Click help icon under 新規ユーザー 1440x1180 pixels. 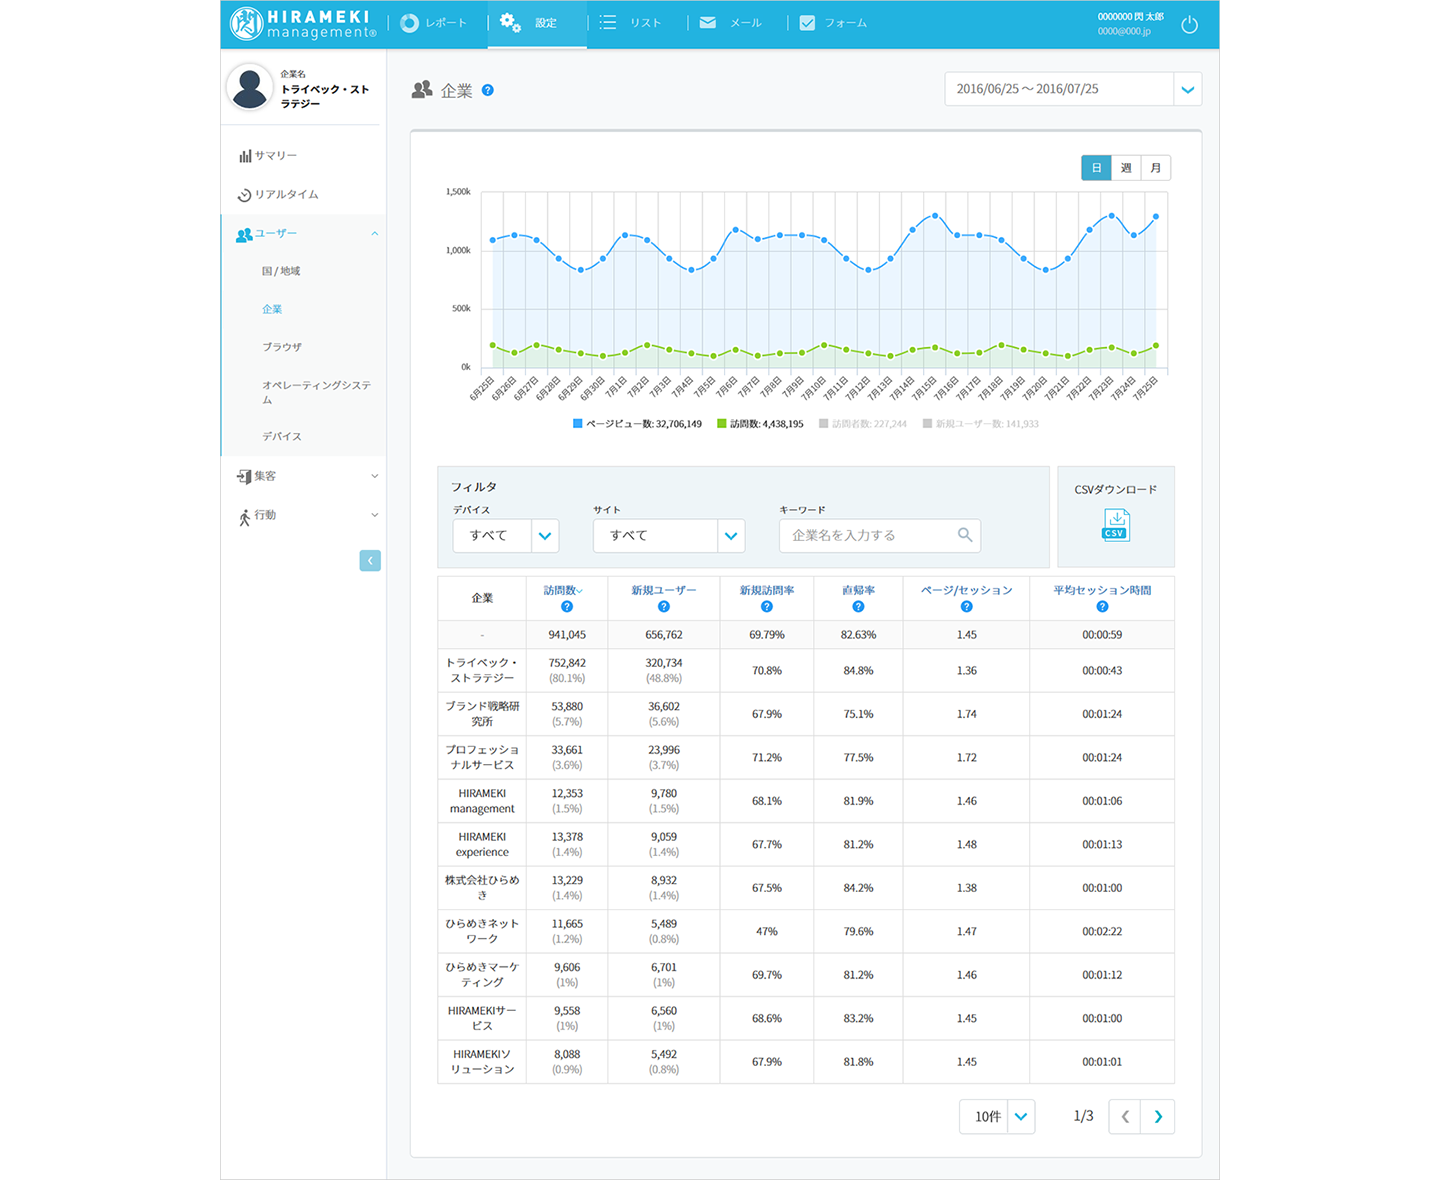click(664, 607)
